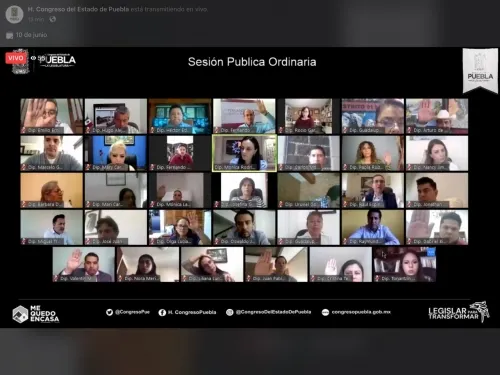
Task: Open the H. Congreso del Estado de Puebla page link
Action: click(x=78, y=9)
